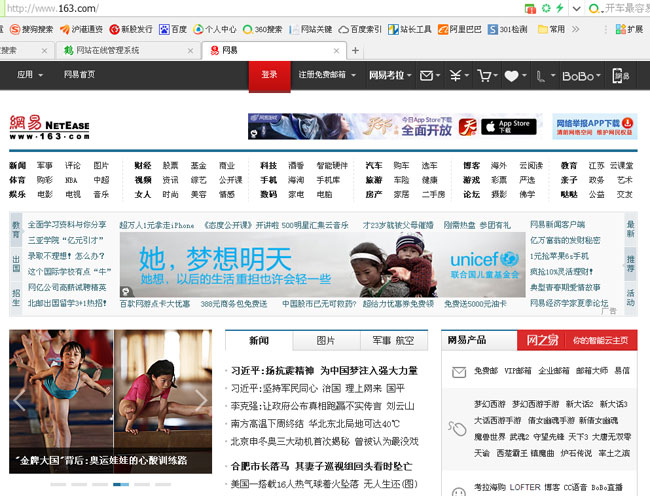Open the 阿里巴巴 bookmark

(x=460, y=29)
